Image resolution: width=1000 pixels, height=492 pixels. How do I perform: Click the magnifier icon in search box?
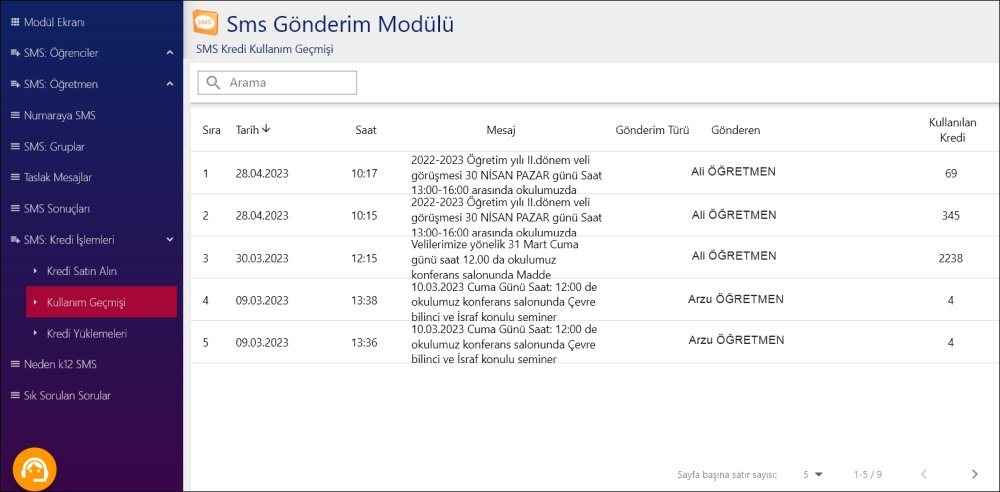212,83
